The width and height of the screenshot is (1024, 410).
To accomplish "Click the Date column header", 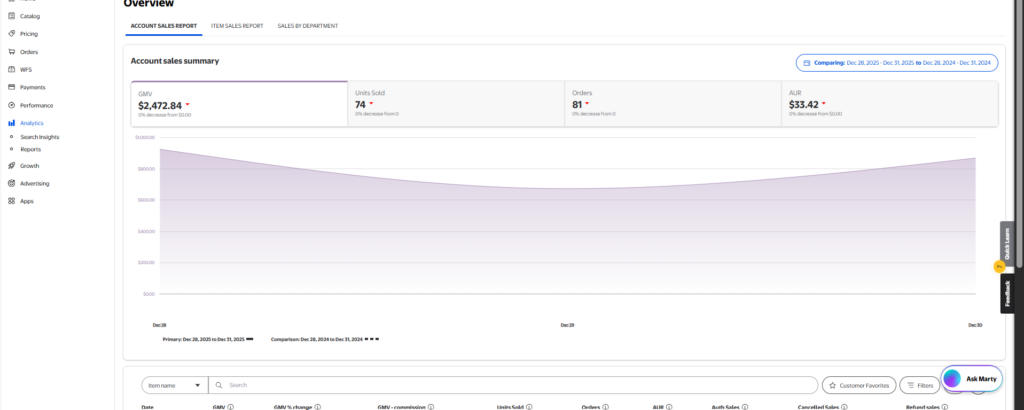I will pyautogui.click(x=148, y=407).
